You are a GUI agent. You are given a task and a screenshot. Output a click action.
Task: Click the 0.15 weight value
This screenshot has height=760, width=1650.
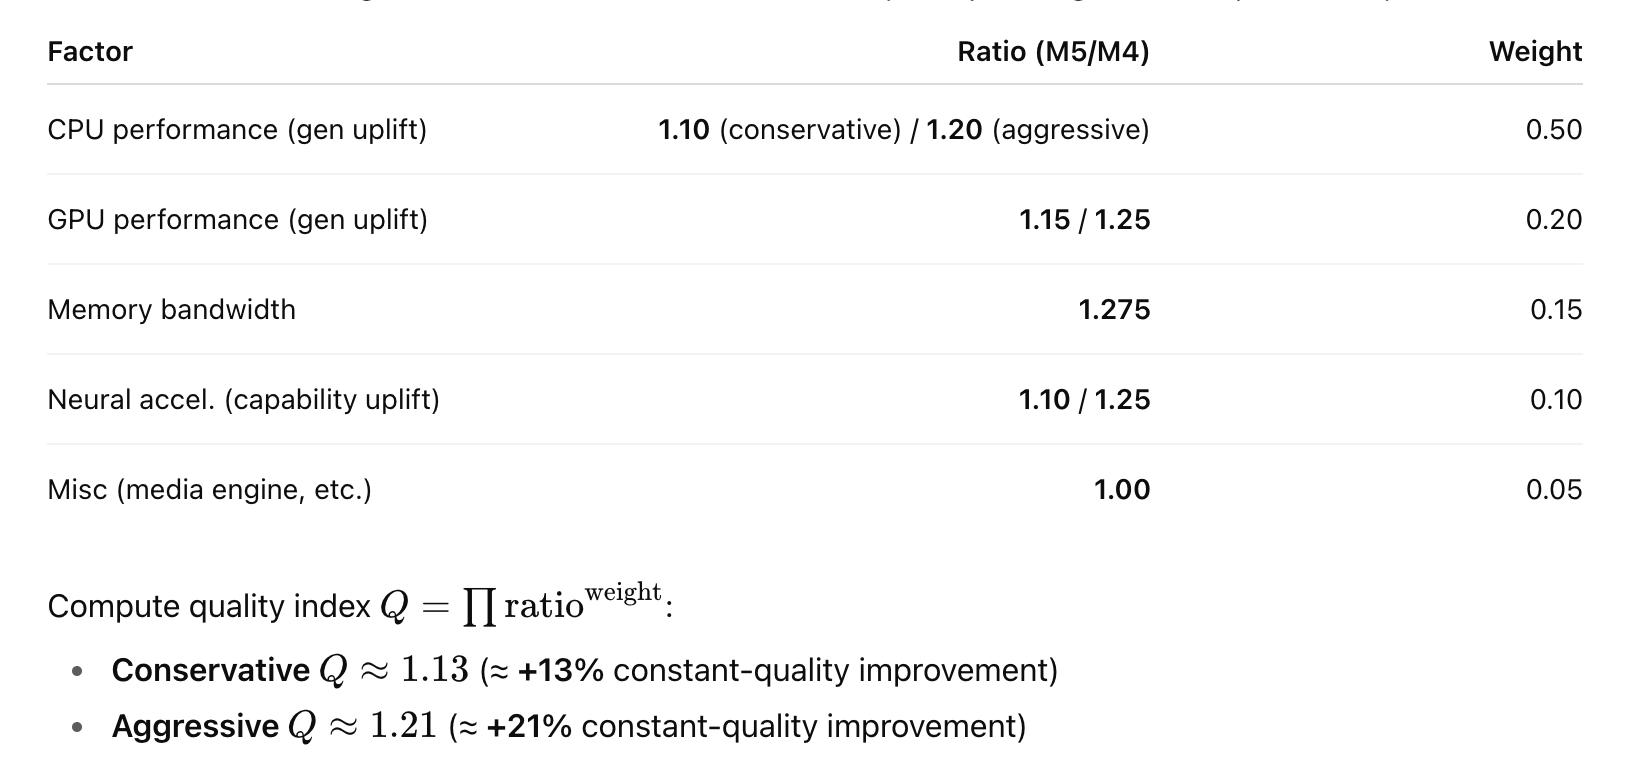[x=1555, y=310]
